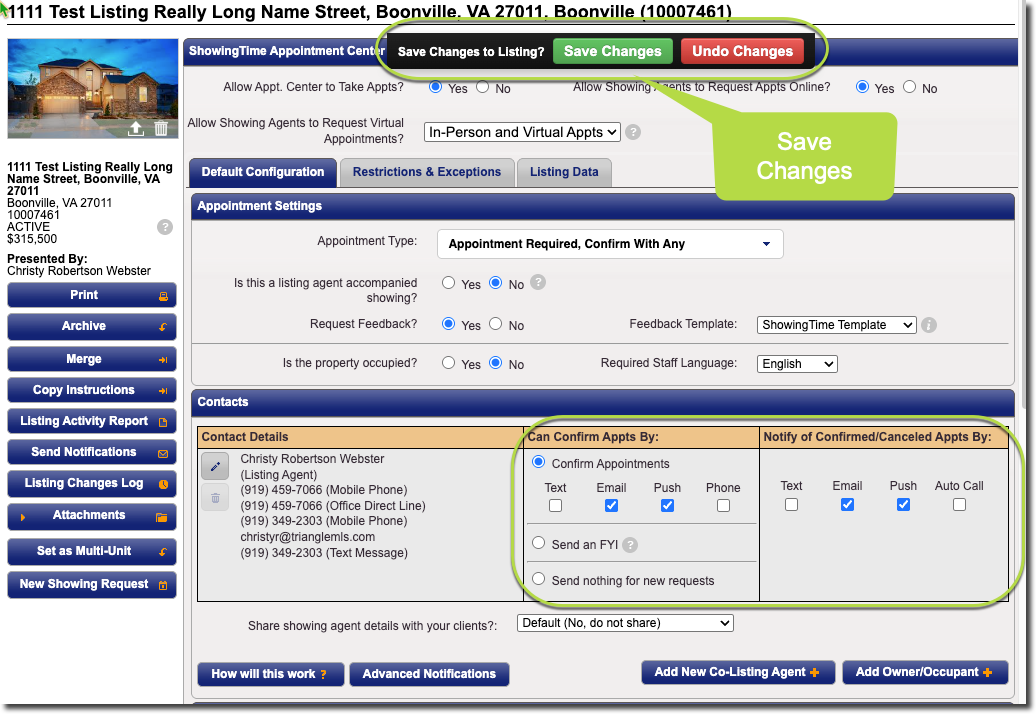The height and width of the screenshot is (714, 1036).
Task: Expand the Attachments arrow
Action: click(22, 517)
